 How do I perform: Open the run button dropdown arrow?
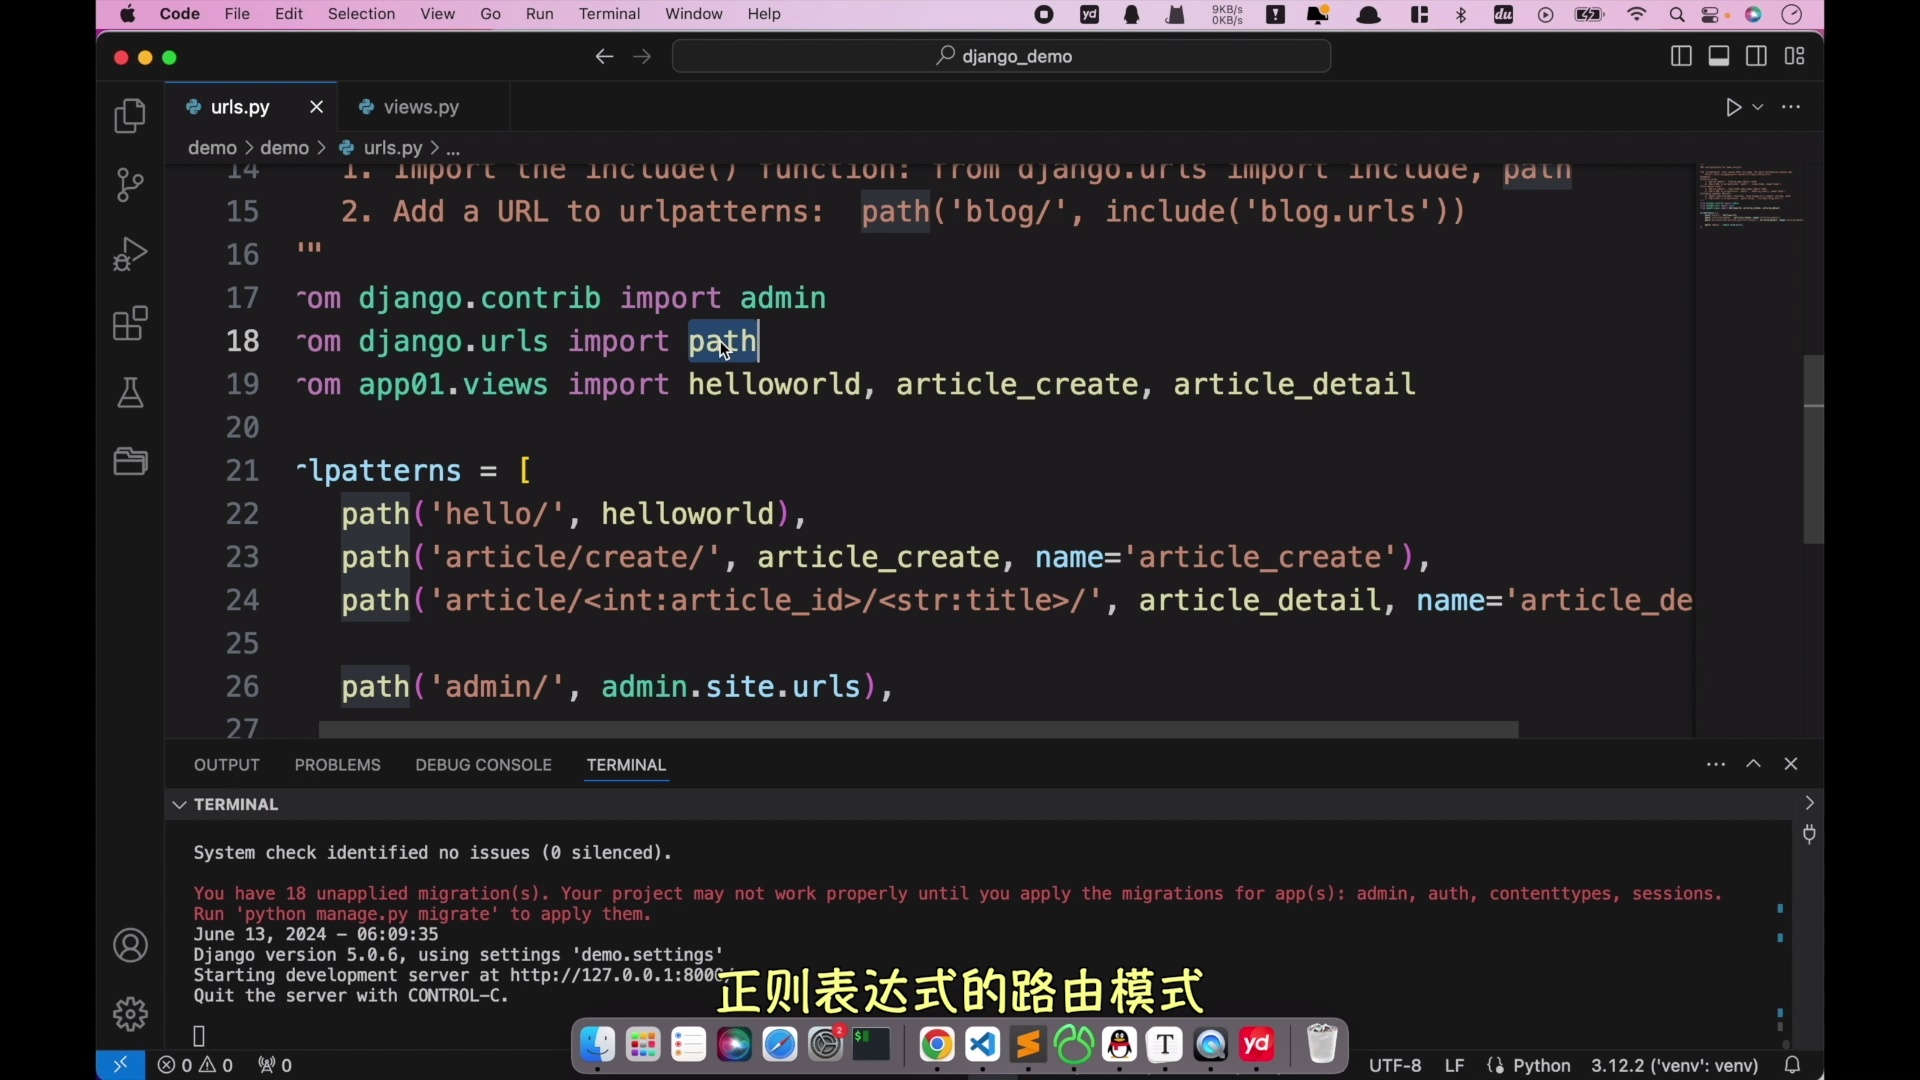(x=1759, y=107)
